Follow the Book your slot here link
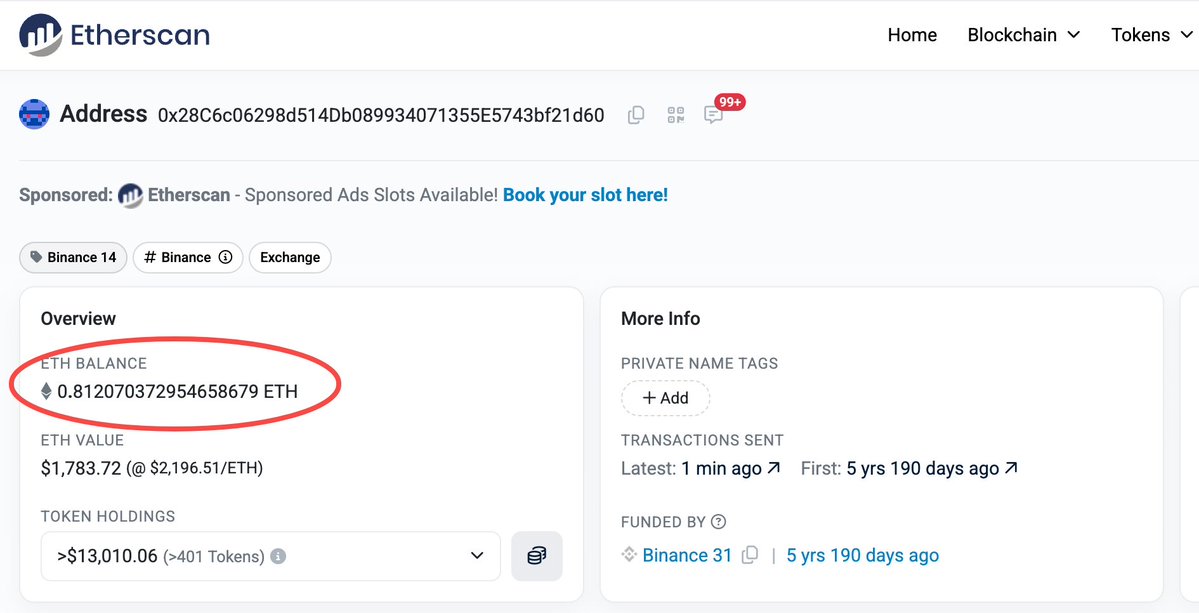This screenshot has height=613, width=1199. (x=586, y=195)
